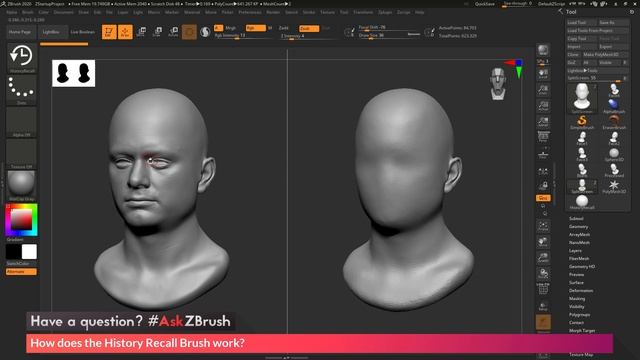Image resolution: width=640 pixels, height=360 pixels.
Task: Click the Scroll canvas icon
Action: (543, 74)
